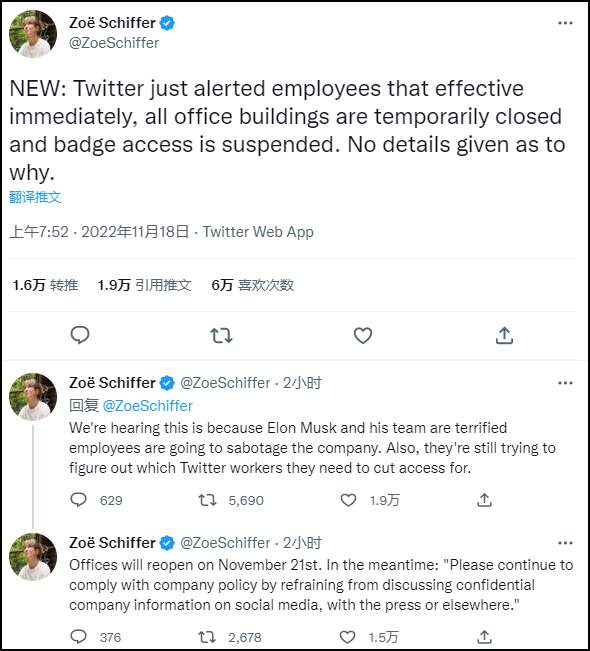Share the offices reopen reply tweet
Screen dimensions: 590x651
[x=484, y=636]
